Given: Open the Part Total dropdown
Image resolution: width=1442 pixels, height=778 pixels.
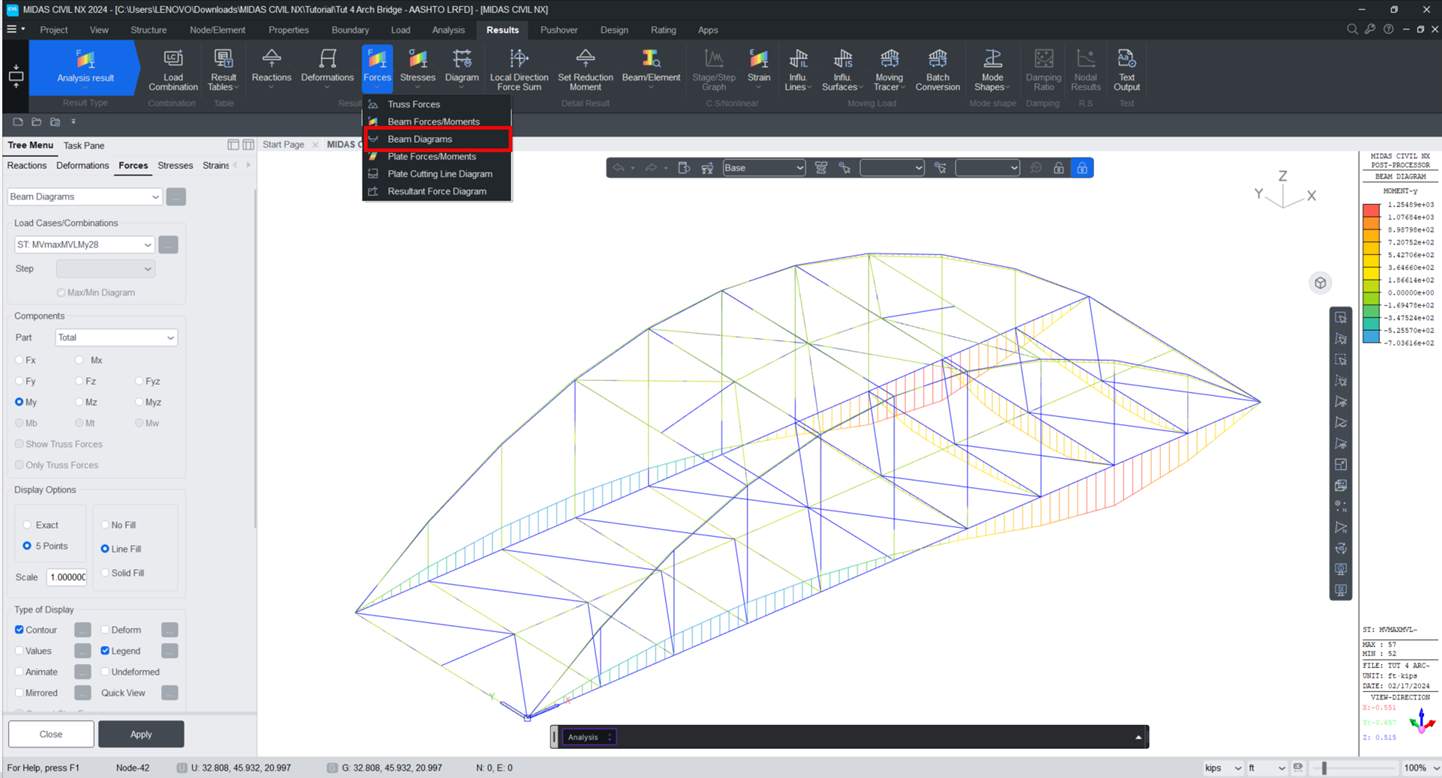Looking at the screenshot, I should tap(116, 338).
